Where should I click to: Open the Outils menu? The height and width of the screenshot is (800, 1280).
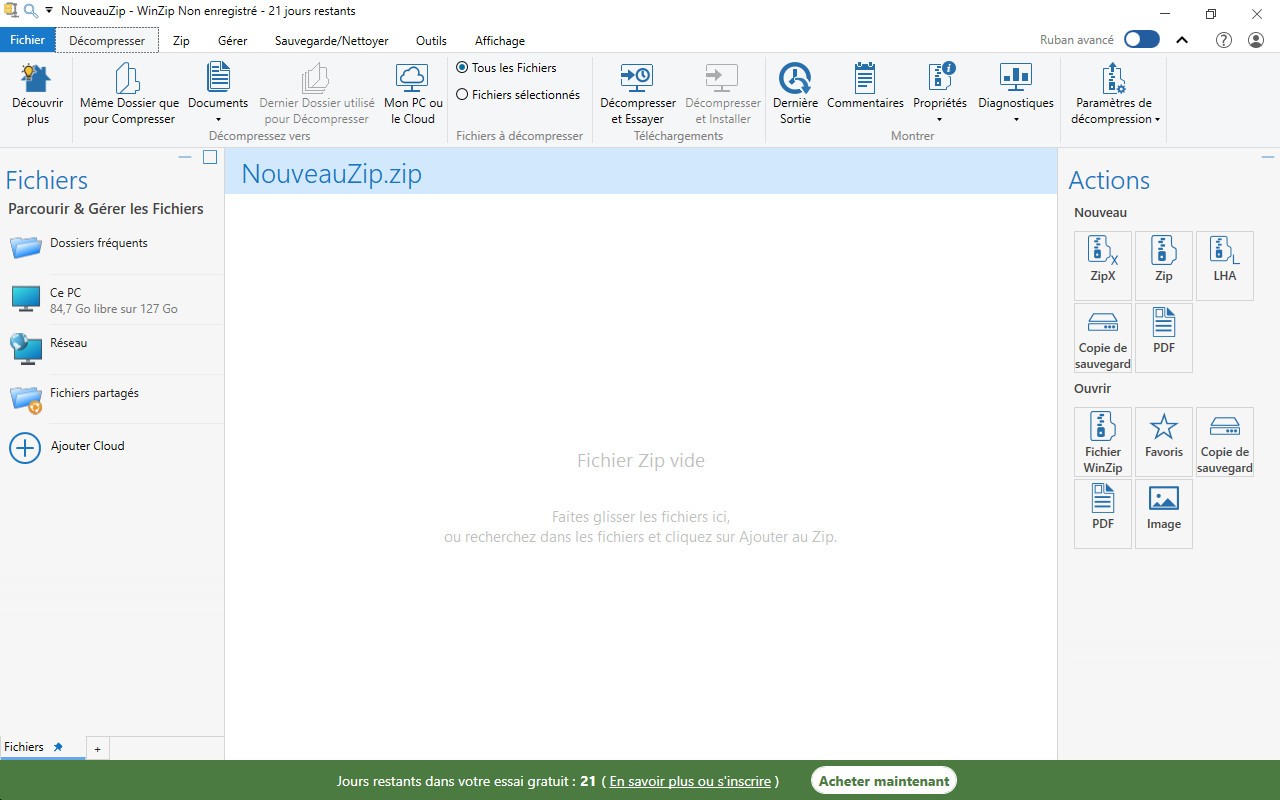tap(431, 40)
